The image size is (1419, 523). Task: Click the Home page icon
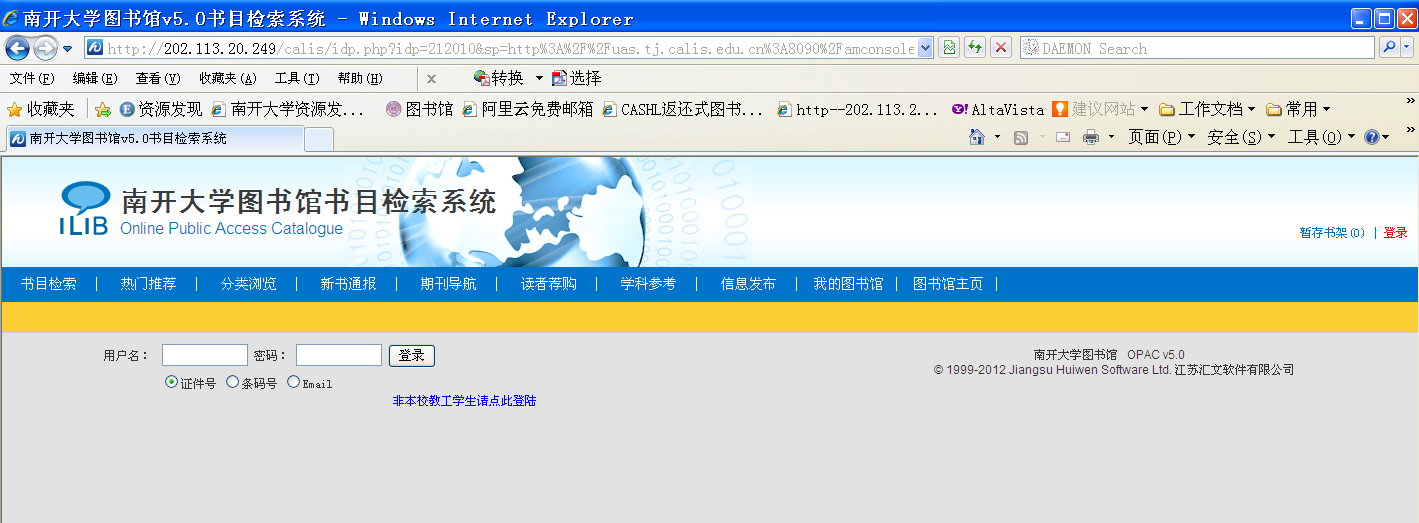coord(977,137)
